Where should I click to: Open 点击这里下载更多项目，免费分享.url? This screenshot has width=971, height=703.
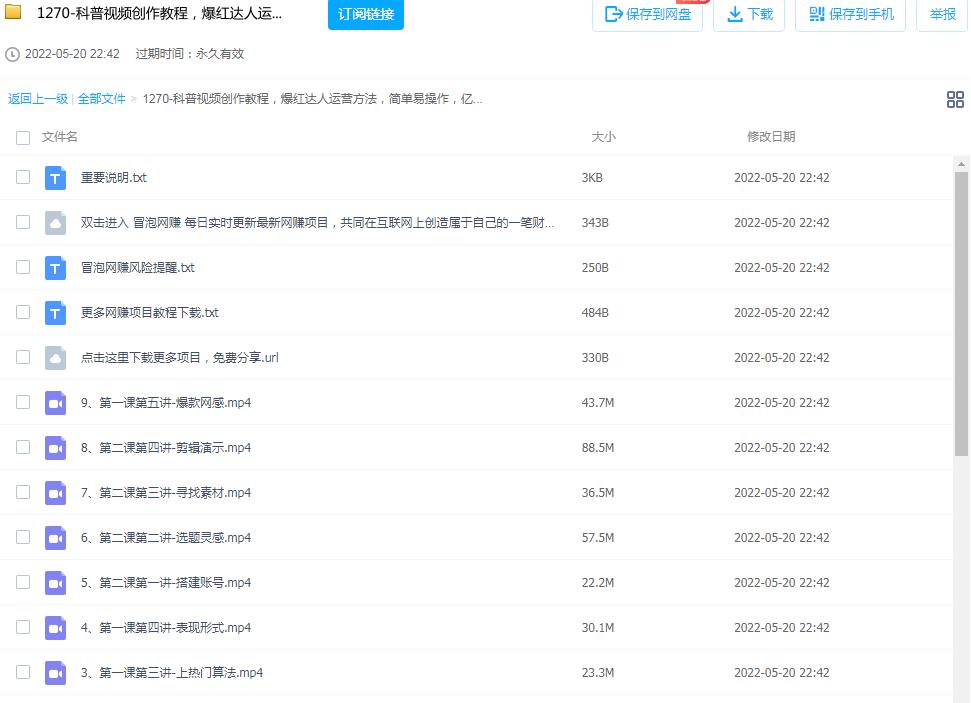point(180,358)
